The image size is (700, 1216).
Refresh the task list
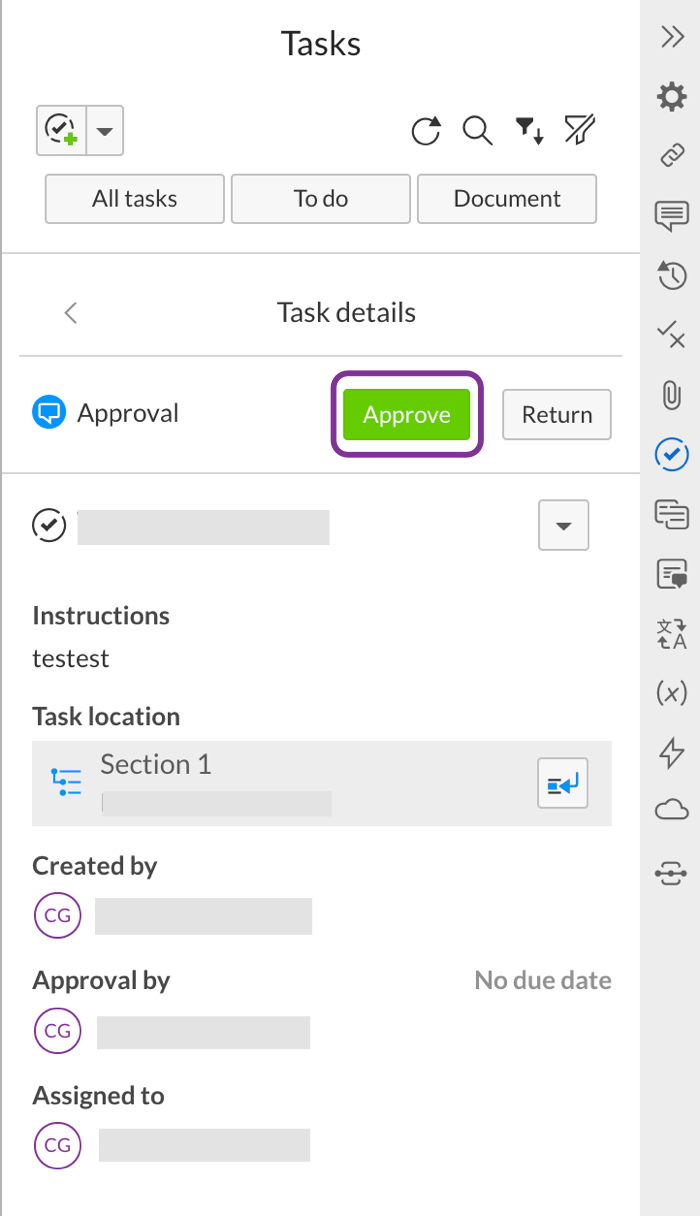[425, 131]
